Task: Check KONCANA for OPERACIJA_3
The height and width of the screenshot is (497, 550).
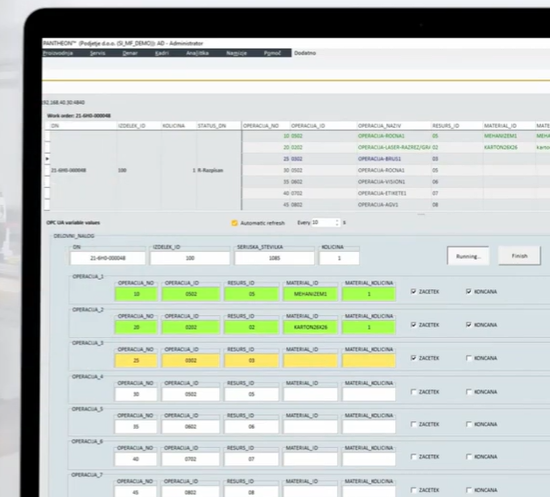Action: click(469, 358)
